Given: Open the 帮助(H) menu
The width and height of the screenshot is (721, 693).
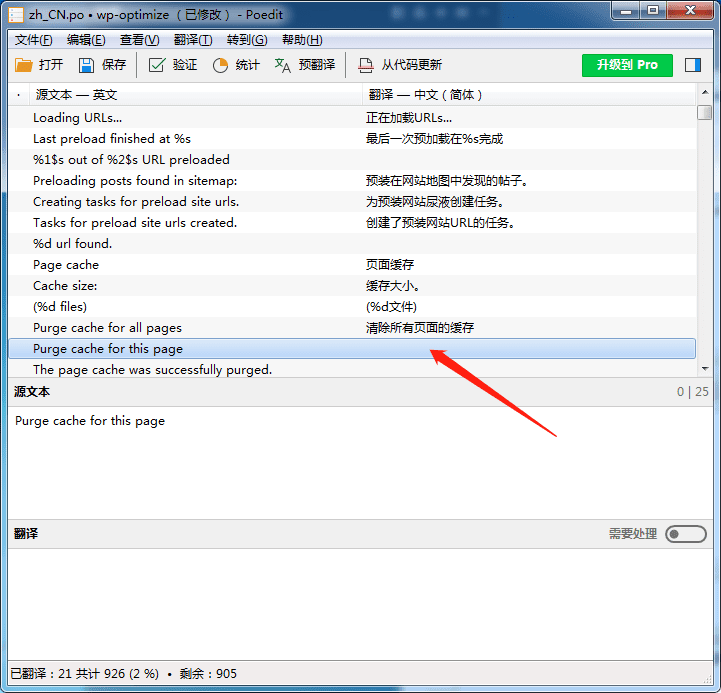Looking at the screenshot, I should point(302,40).
